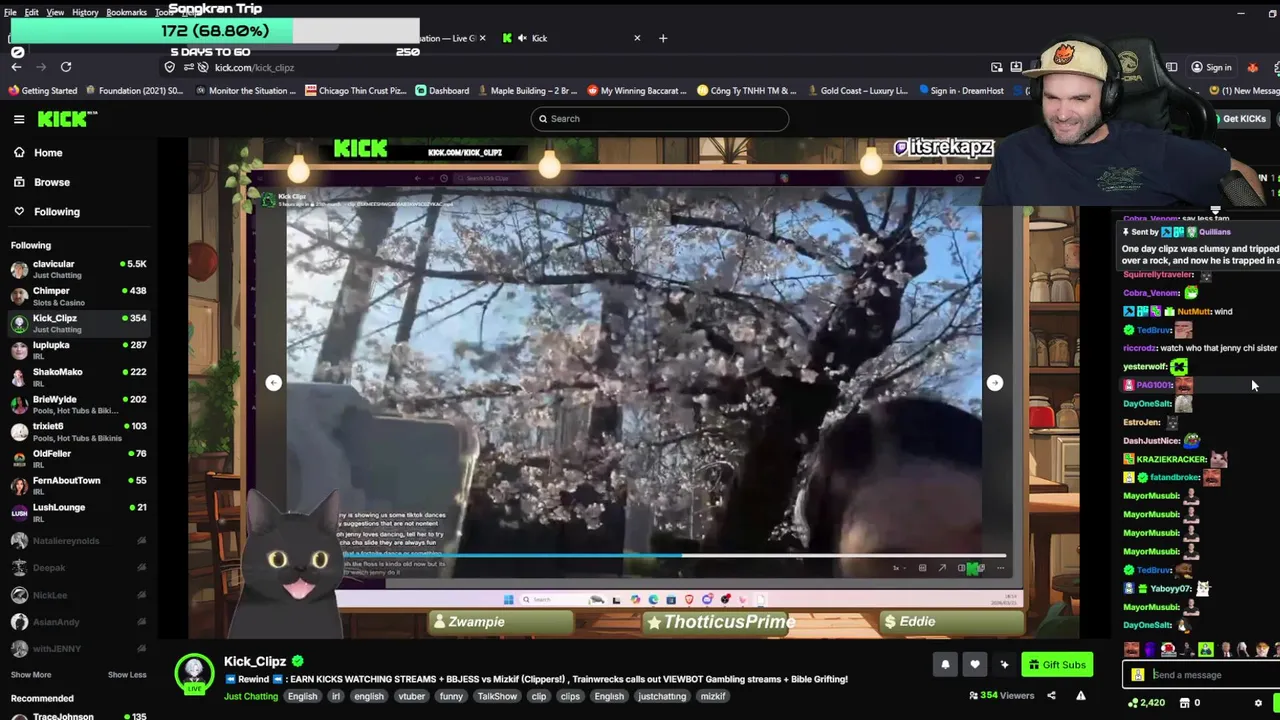Click the Kick_Clipz channel avatar below video
Viewport: 1280px width, 720px height.
click(194, 674)
